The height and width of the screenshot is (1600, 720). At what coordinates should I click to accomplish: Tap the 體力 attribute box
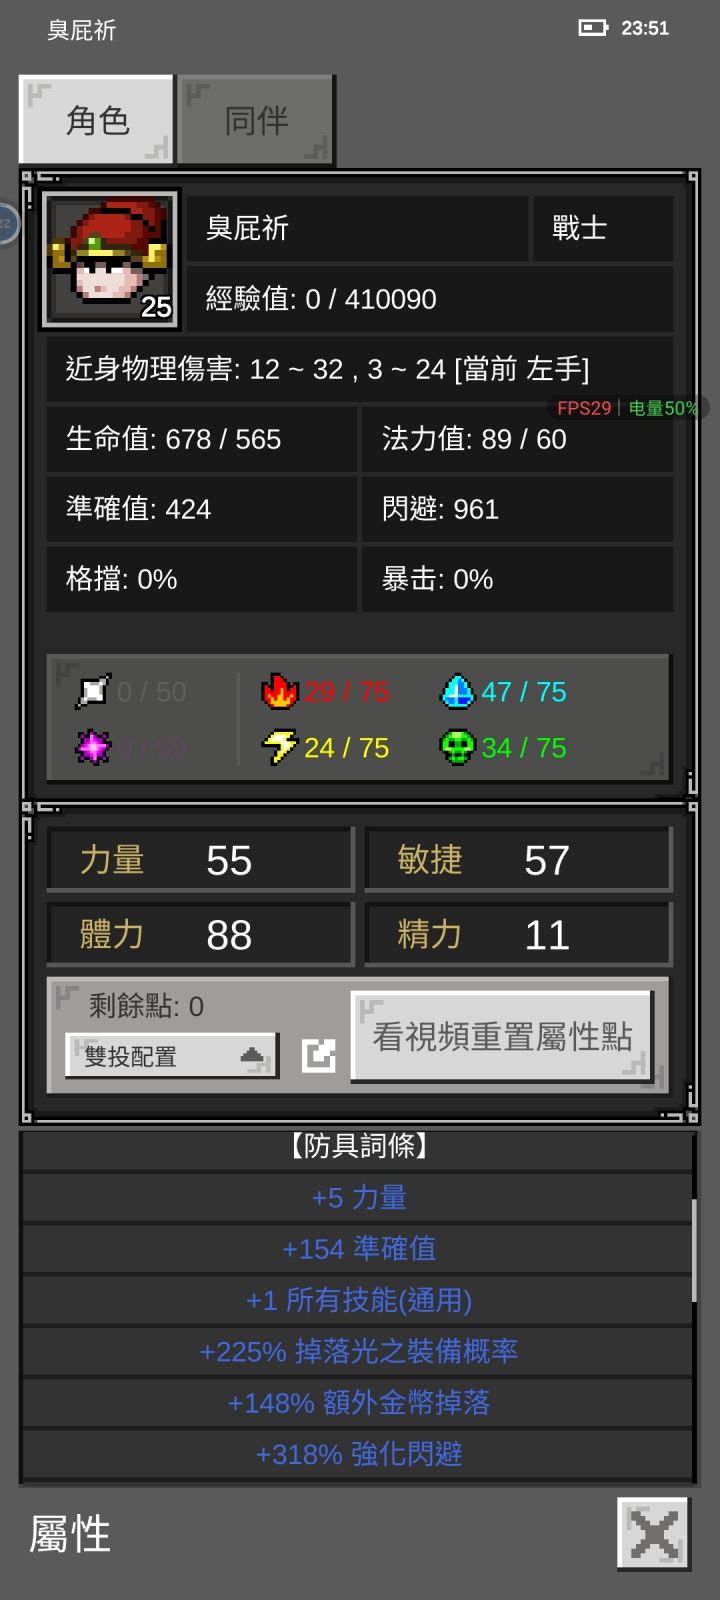pyautogui.click(x=201, y=935)
